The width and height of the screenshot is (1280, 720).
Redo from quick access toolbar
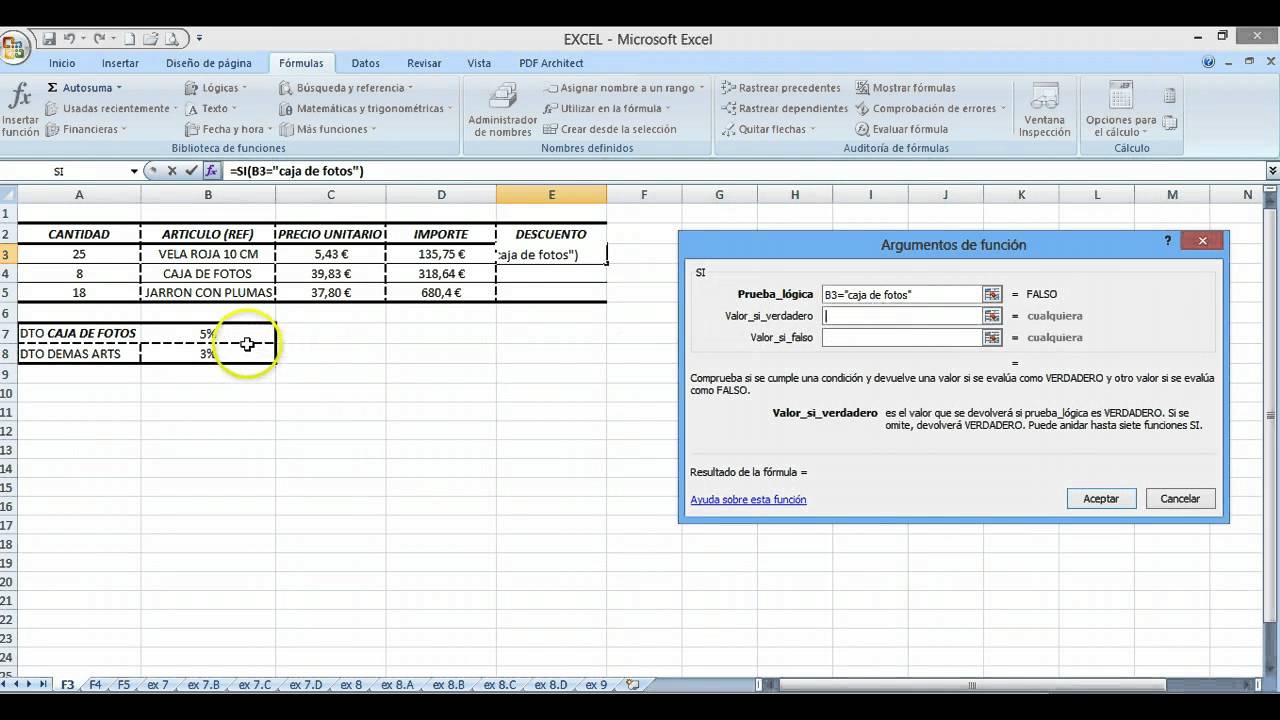click(99, 39)
